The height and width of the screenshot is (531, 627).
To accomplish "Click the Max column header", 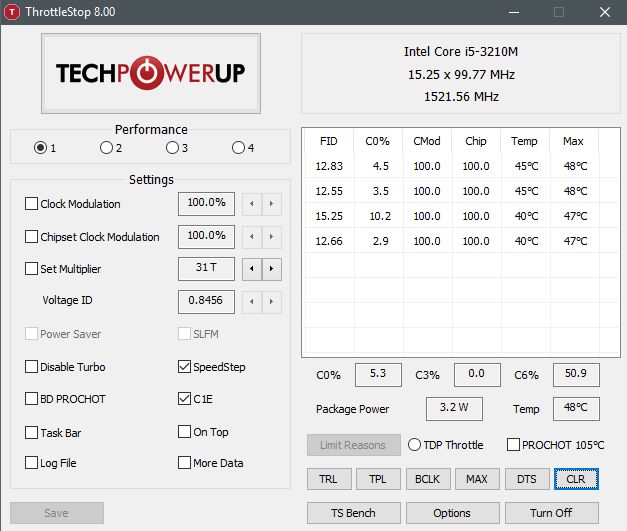I will [x=573, y=141].
